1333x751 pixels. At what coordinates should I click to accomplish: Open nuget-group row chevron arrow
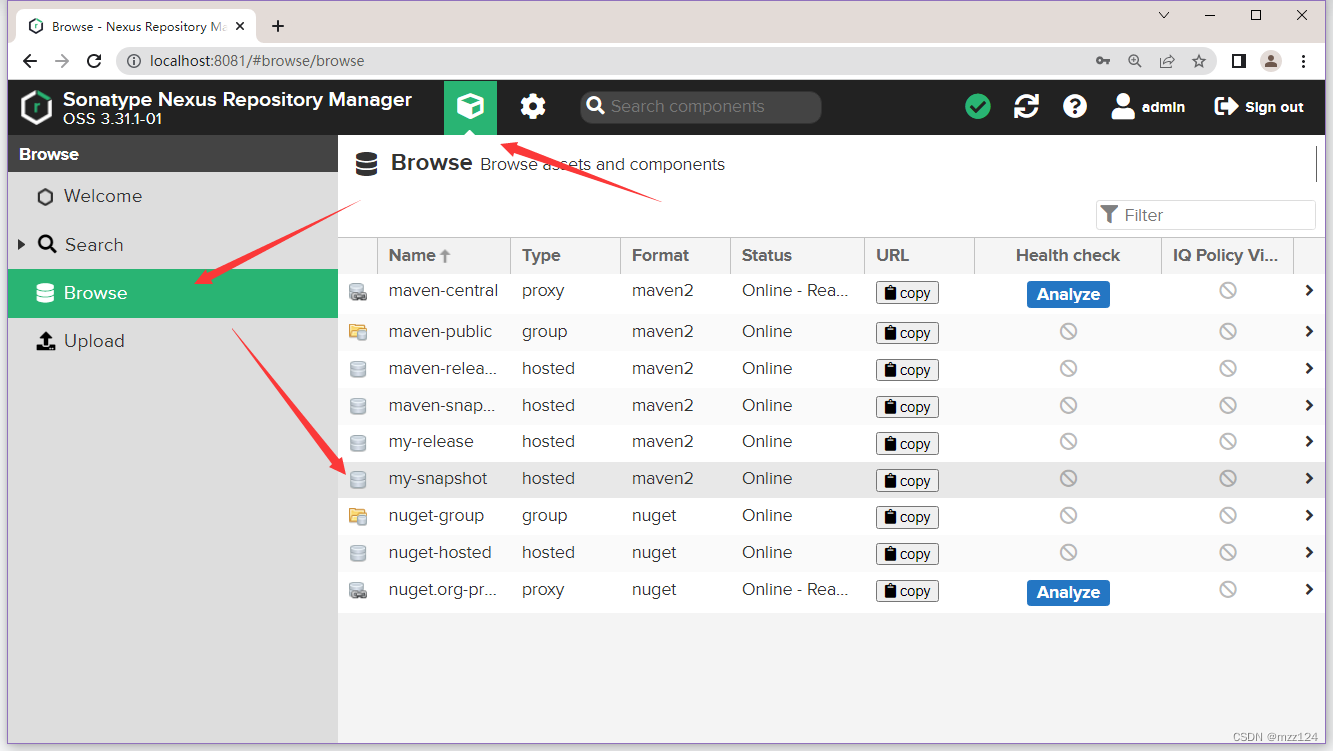point(1309,516)
